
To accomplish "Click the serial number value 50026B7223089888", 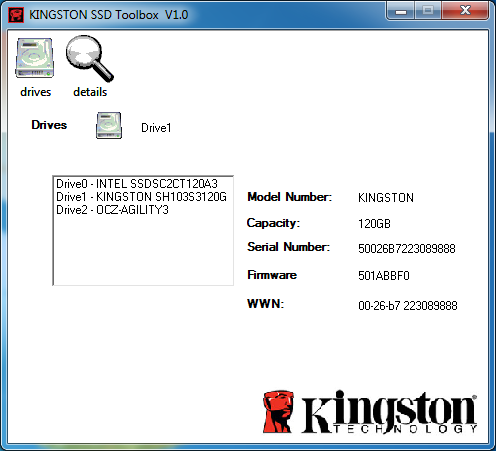I will click(x=407, y=249).
